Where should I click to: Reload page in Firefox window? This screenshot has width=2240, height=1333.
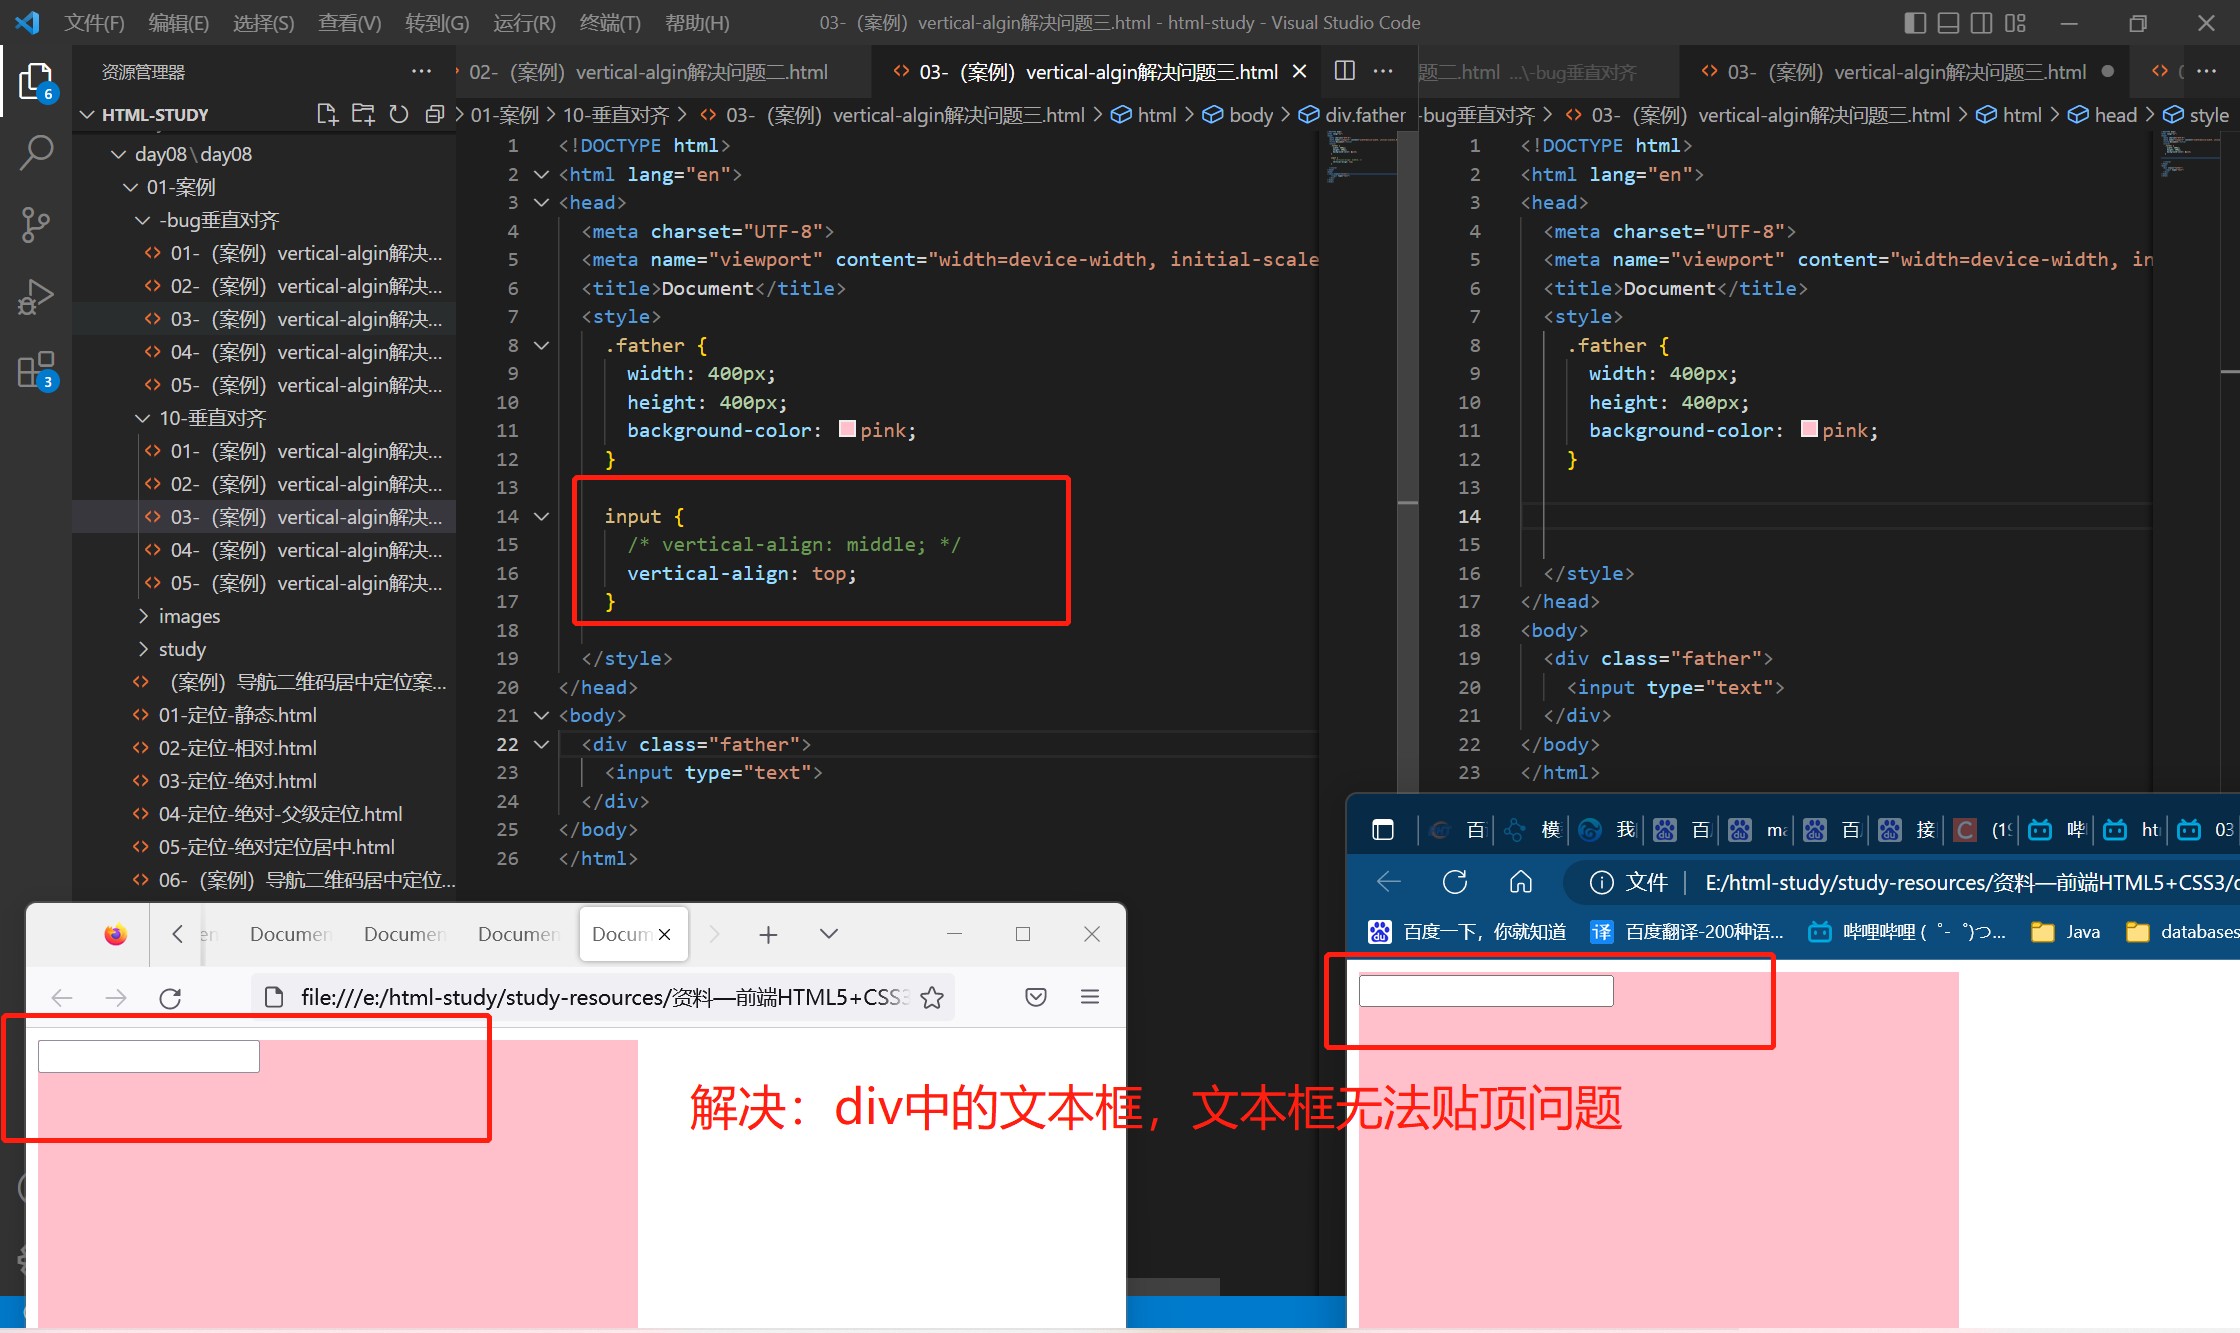tap(170, 997)
